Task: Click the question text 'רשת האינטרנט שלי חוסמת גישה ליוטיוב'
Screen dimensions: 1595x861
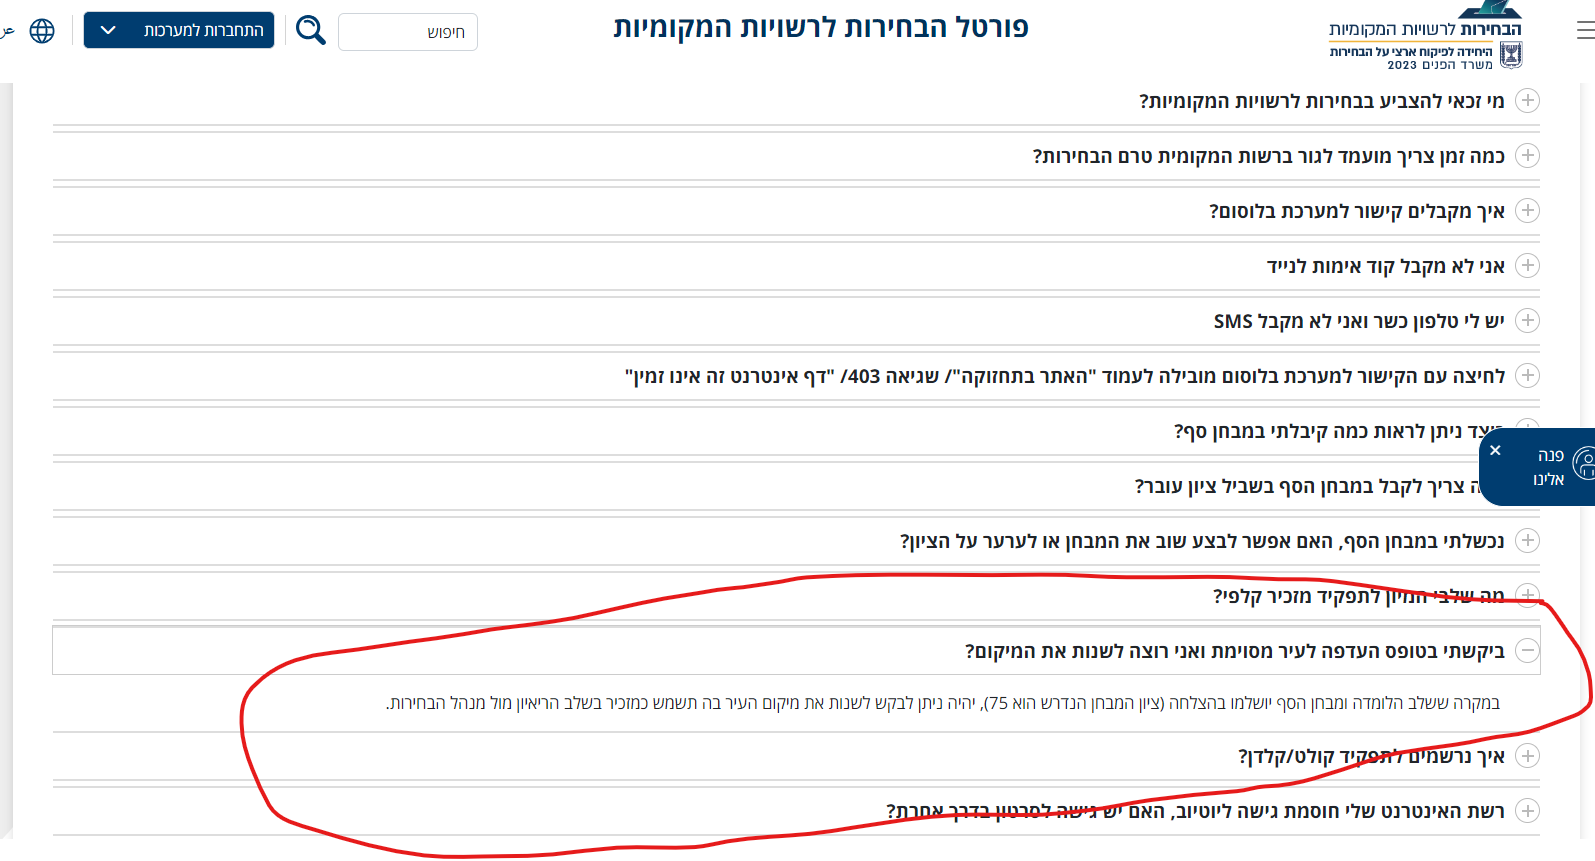Action: 1196,811
